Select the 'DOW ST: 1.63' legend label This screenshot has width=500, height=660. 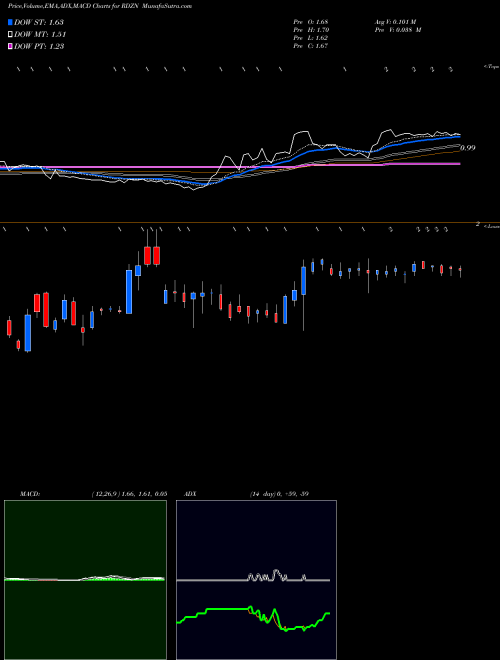(x=39, y=22)
